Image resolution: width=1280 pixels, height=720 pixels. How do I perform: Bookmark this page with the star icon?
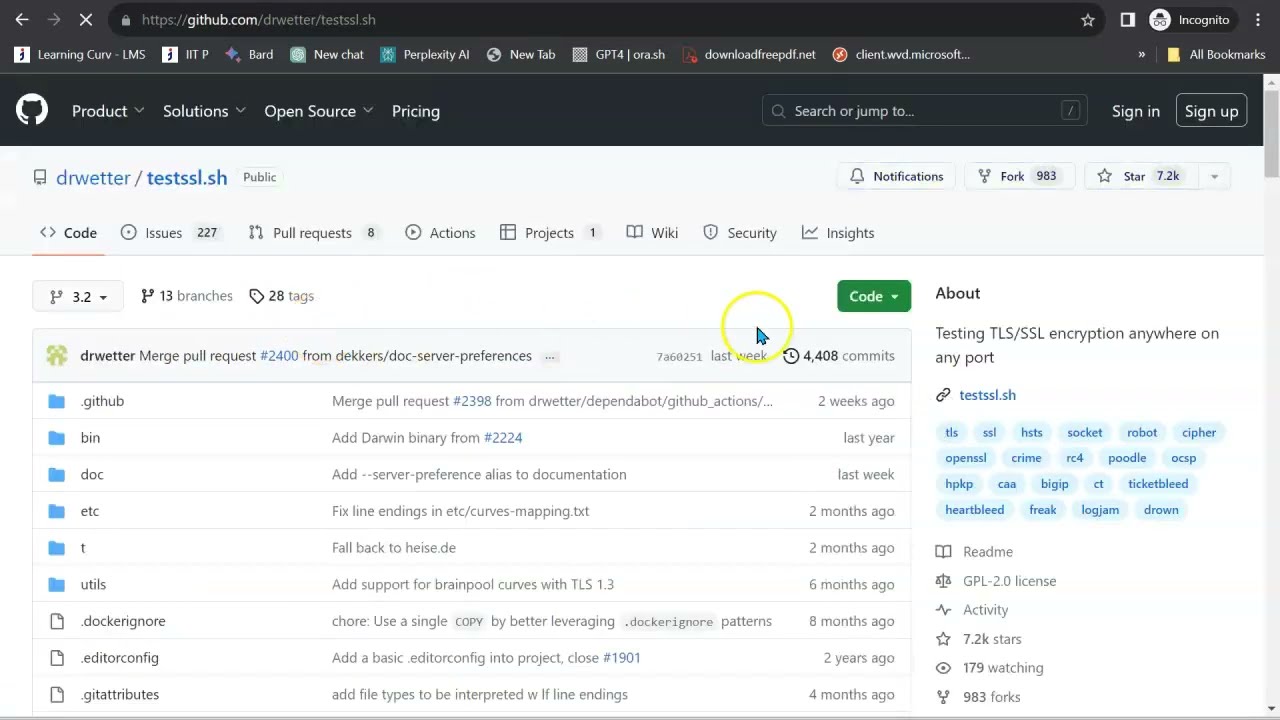point(1087,20)
